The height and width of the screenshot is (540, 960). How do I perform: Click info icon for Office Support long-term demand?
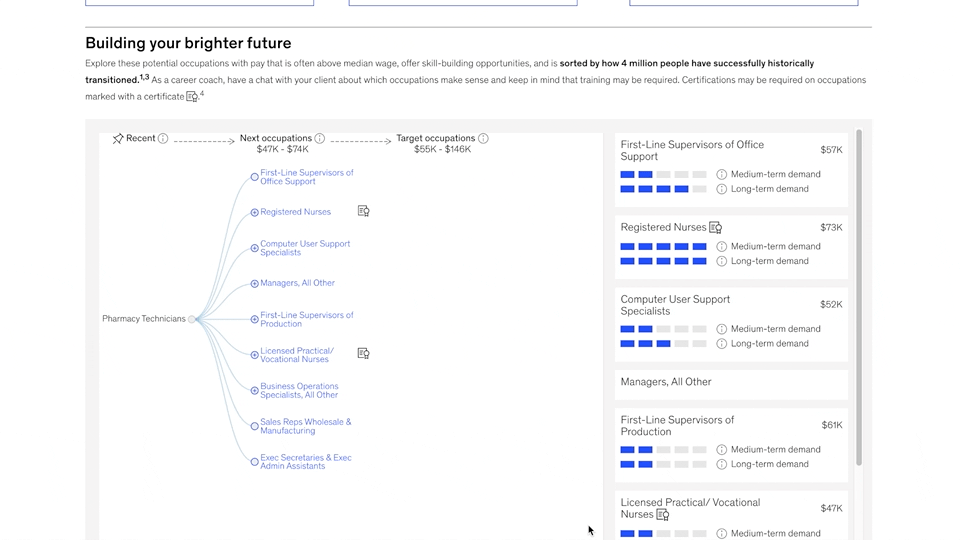click(x=722, y=189)
